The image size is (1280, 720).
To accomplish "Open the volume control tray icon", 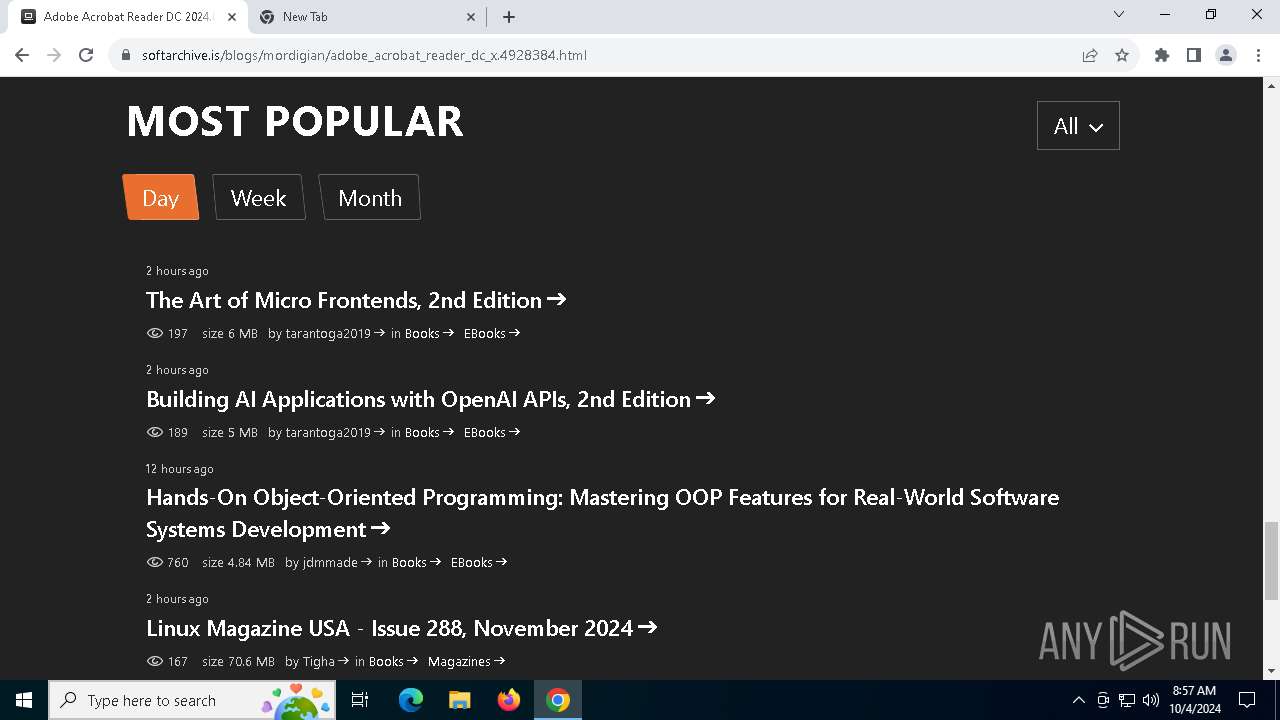I will (1150, 700).
